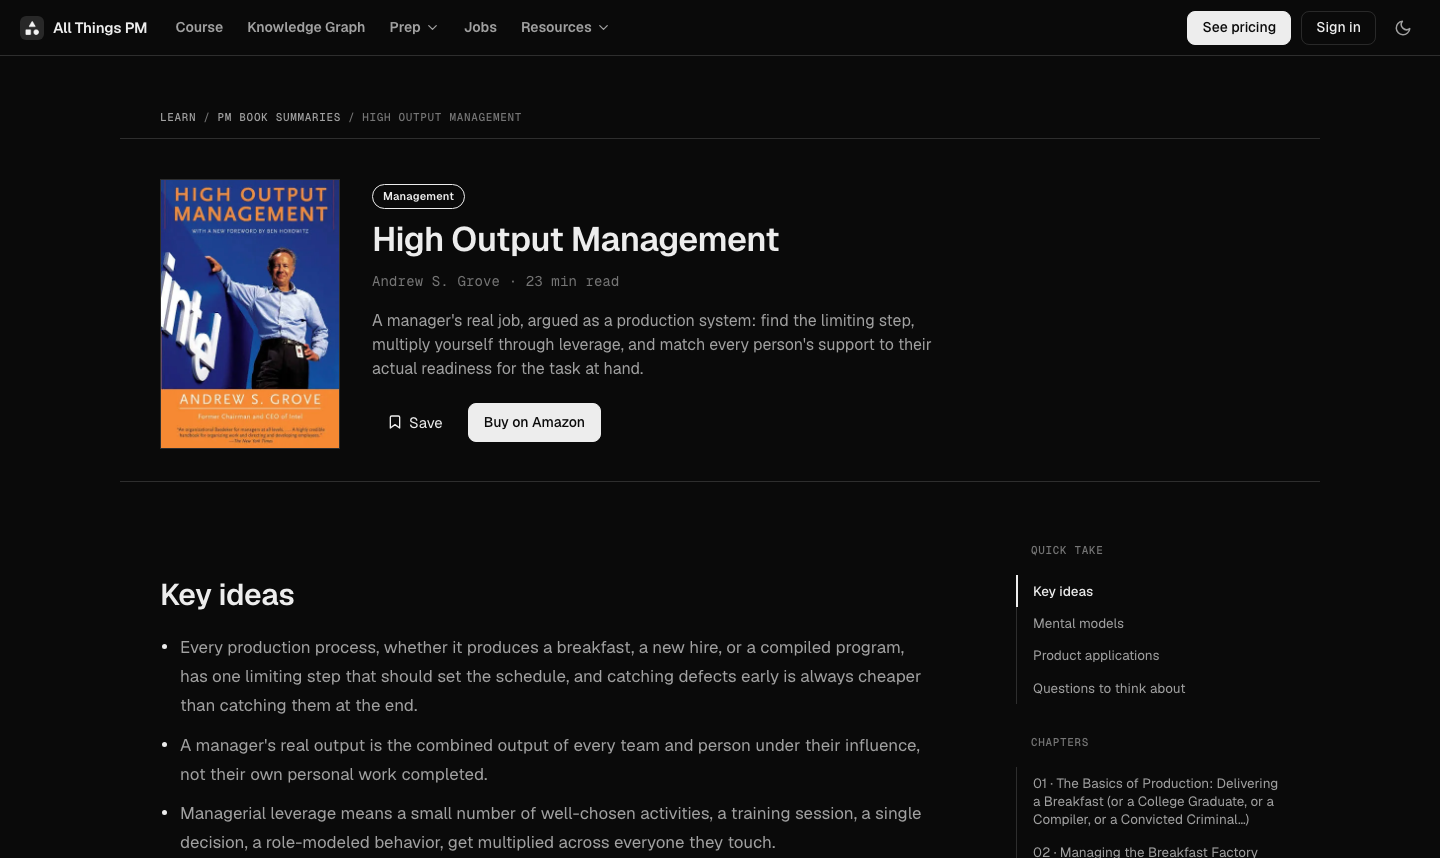
Task: Jump to Mental models section
Action: click(x=1078, y=623)
